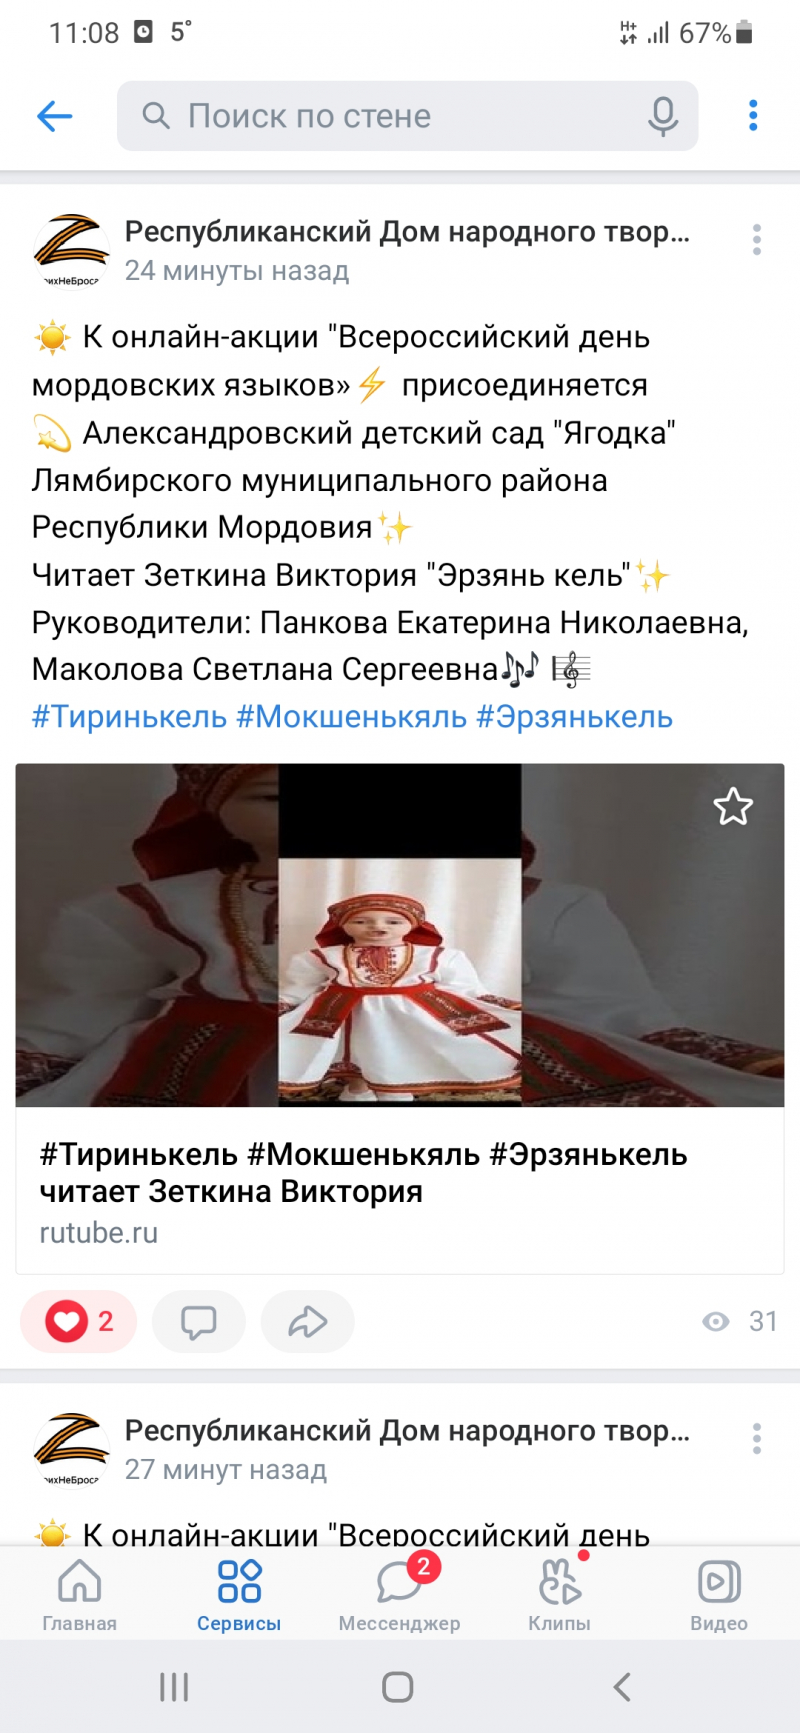Open comments with the speech bubble icon
The height and width of the screenshot is (1733, 800).
[198, 1322]
